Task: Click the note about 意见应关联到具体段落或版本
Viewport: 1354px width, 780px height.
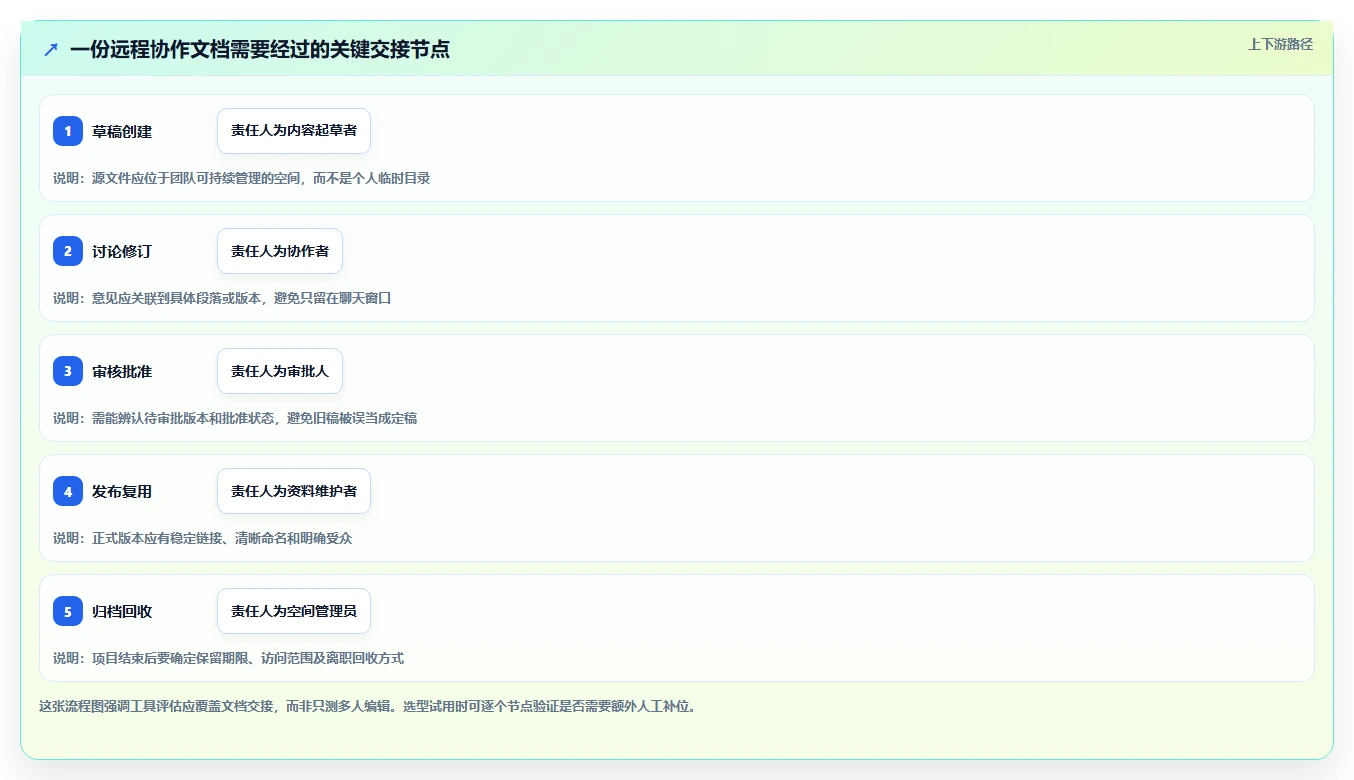Action: coord(222,298)
